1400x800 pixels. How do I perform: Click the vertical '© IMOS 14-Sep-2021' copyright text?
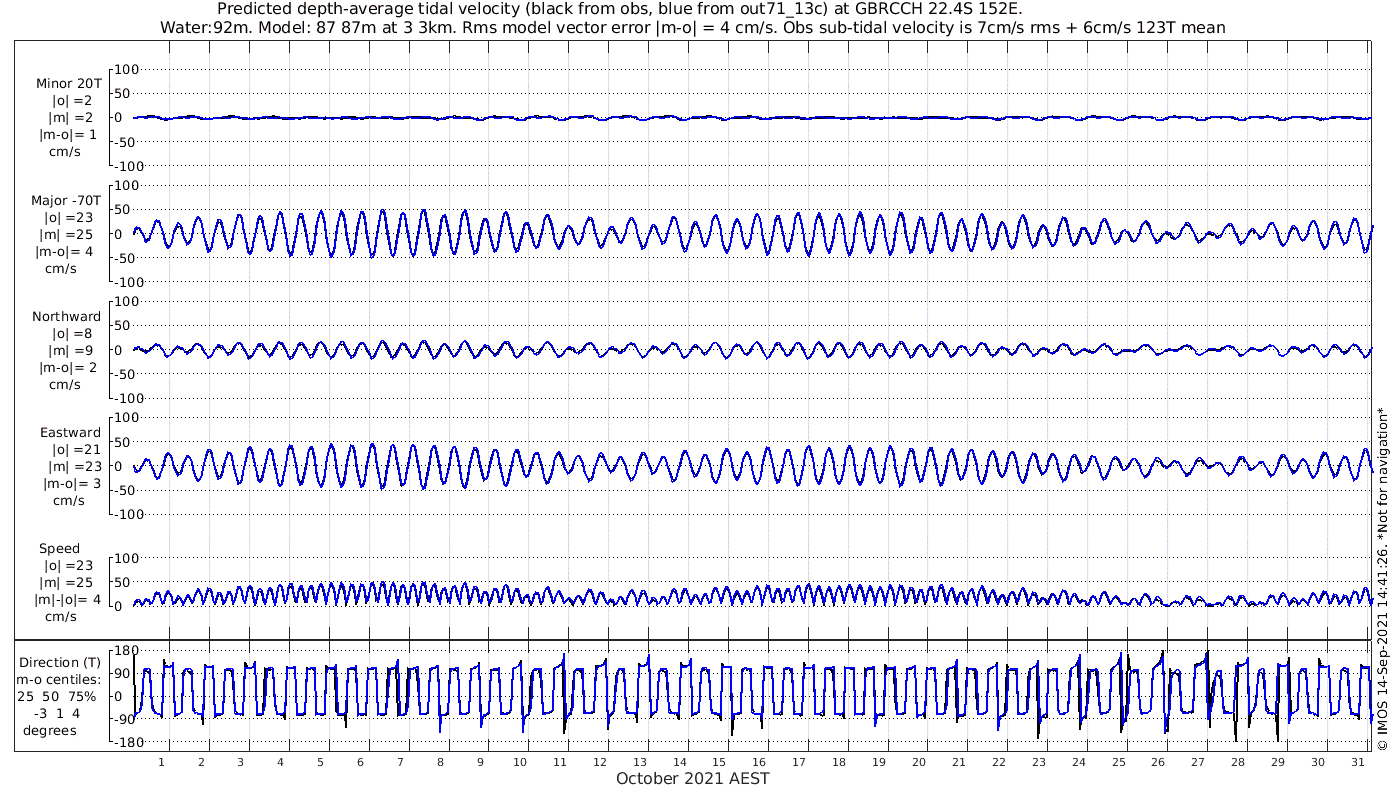point(1383,580)
